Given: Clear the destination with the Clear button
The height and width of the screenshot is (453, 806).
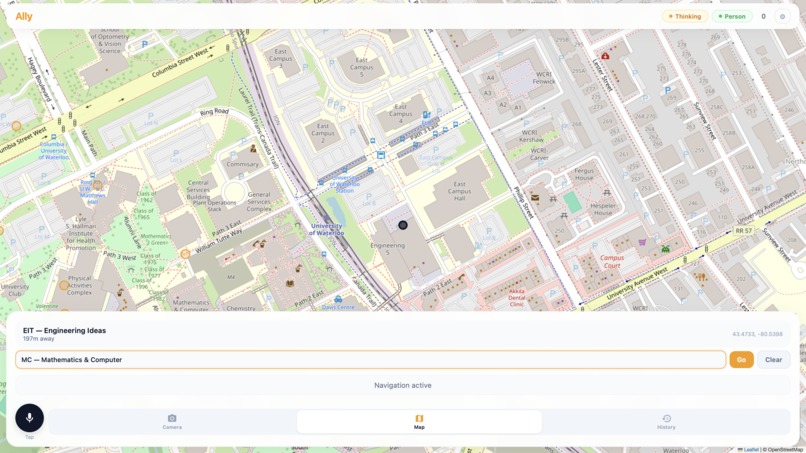Looking at the screenshot, I should 773,359.
